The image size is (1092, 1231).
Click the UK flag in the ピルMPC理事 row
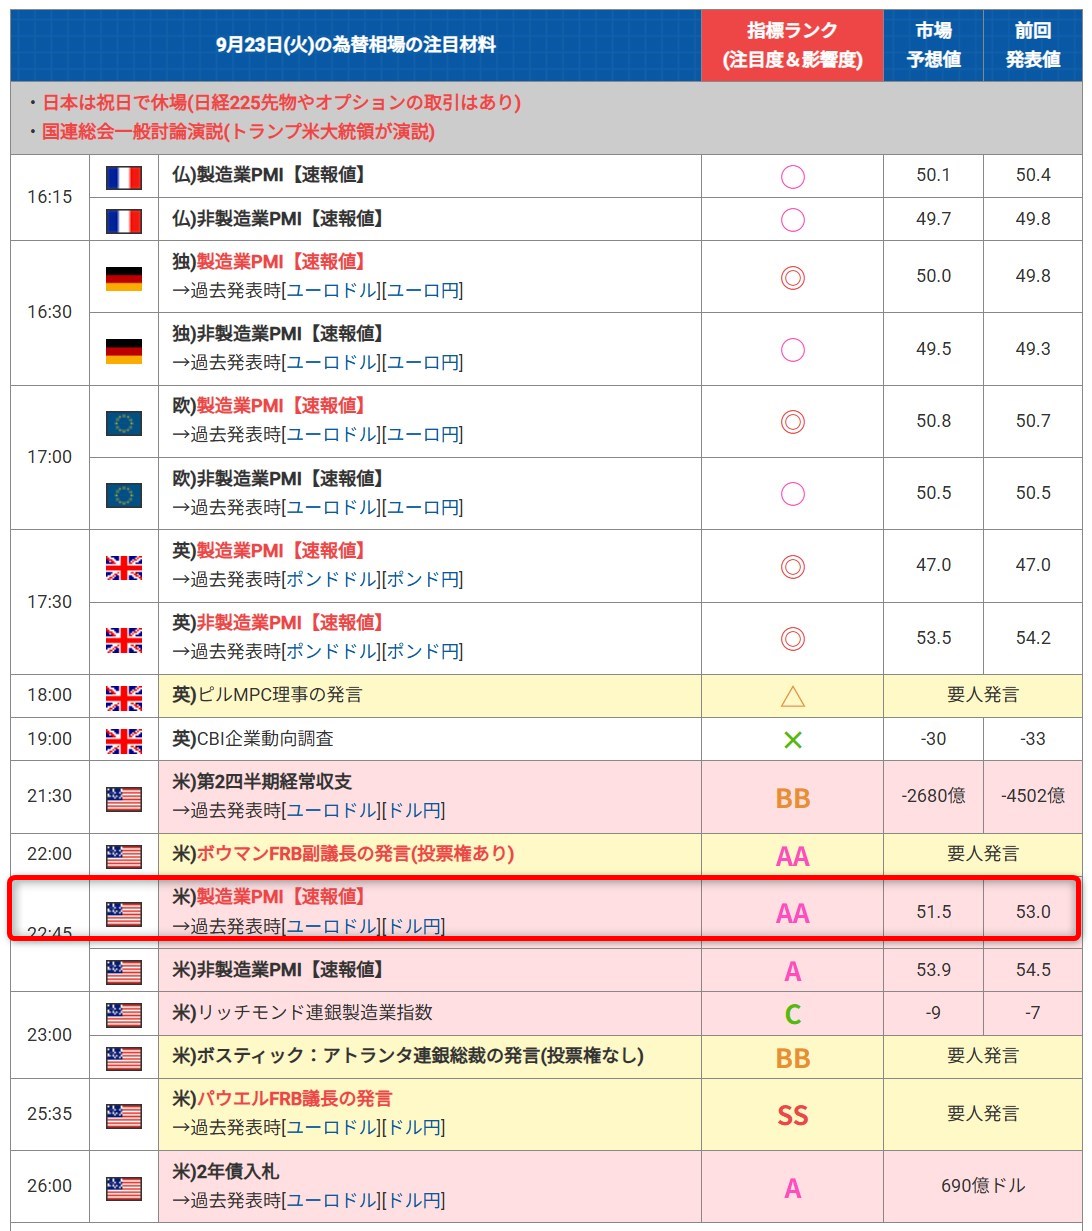(124, 697)
